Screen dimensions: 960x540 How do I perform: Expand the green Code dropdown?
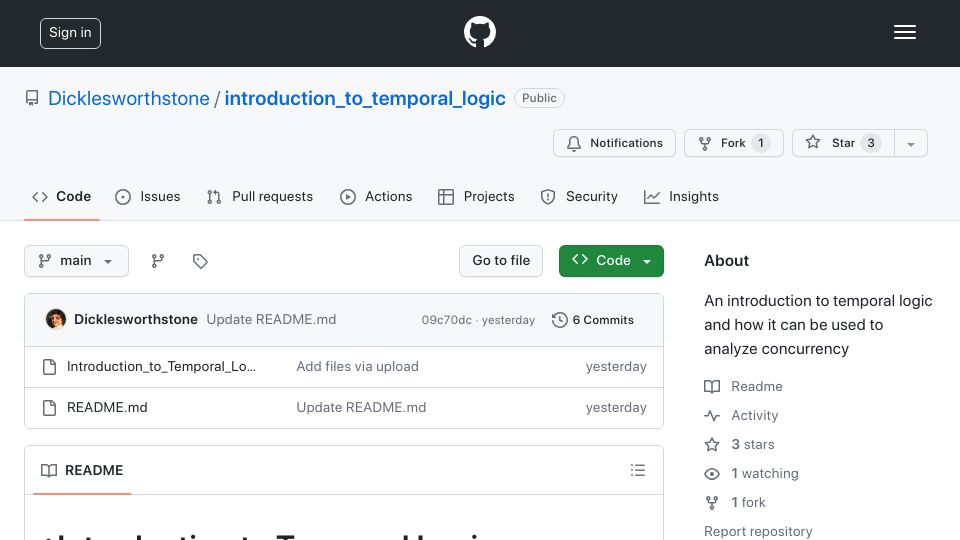(611, 261)
